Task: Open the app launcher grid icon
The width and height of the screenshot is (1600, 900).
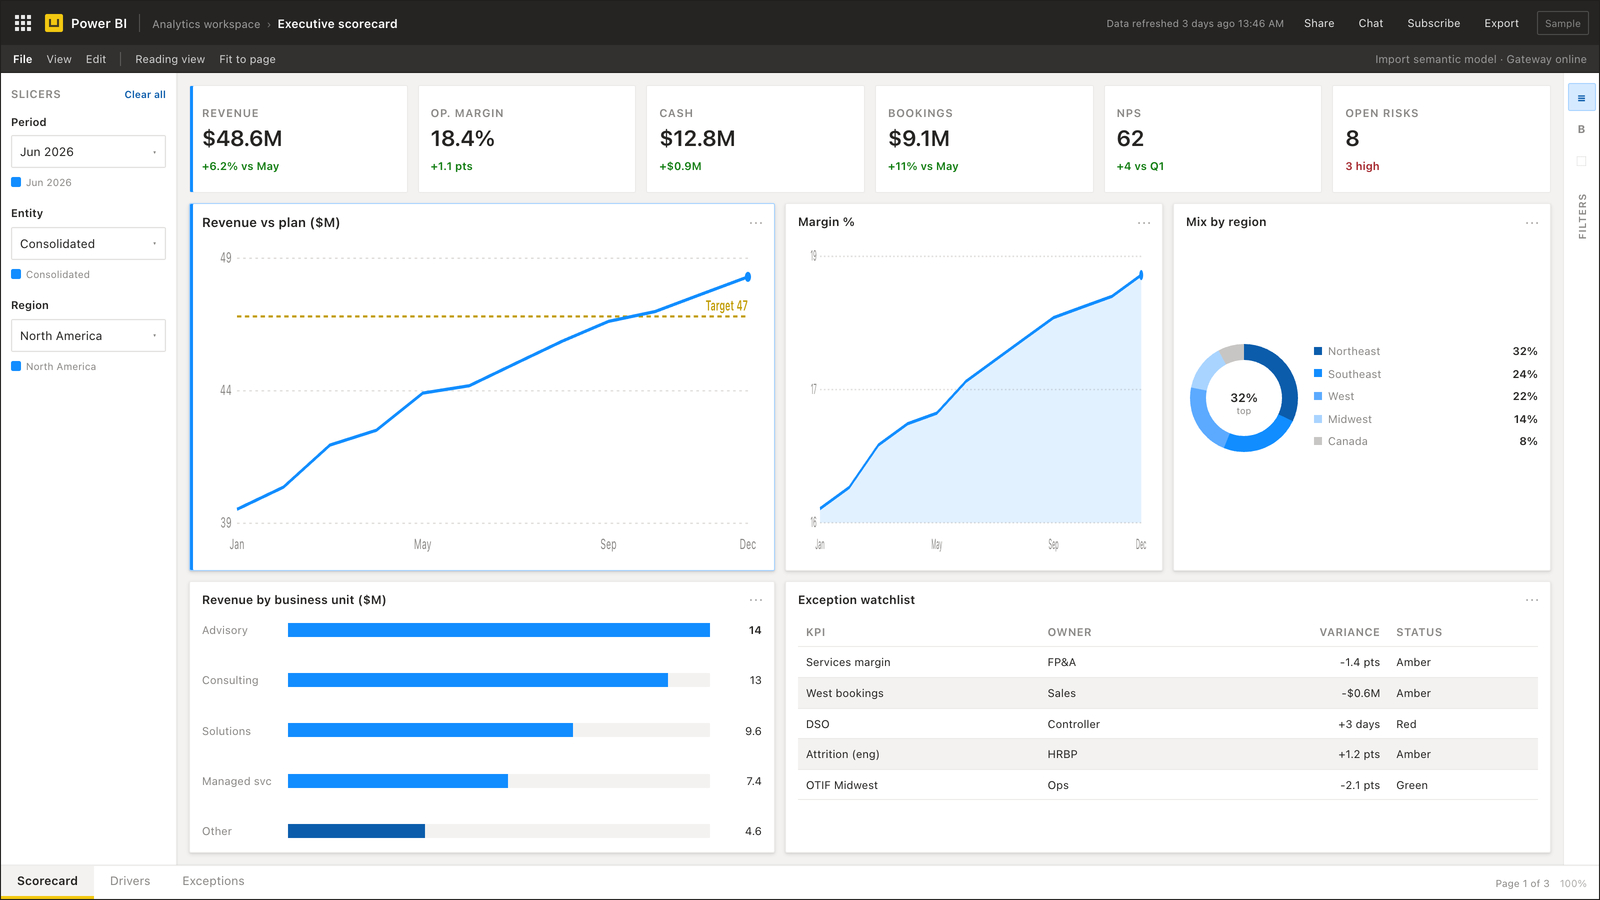Action: point(23,23)
